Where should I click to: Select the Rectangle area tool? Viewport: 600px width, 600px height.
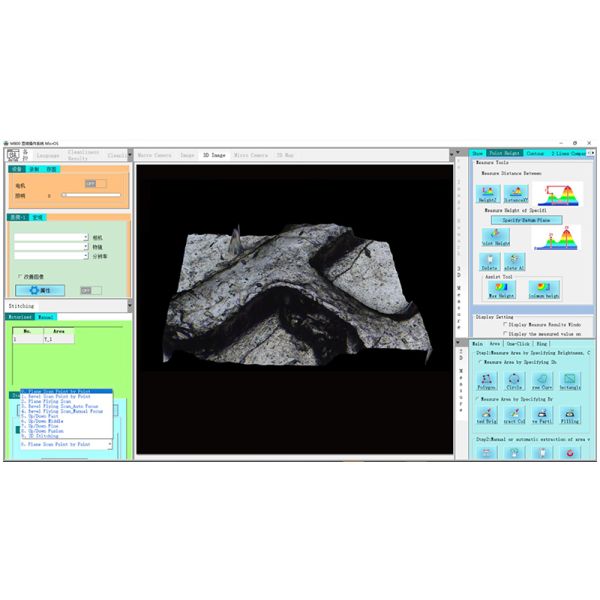[x=570, y=383]
